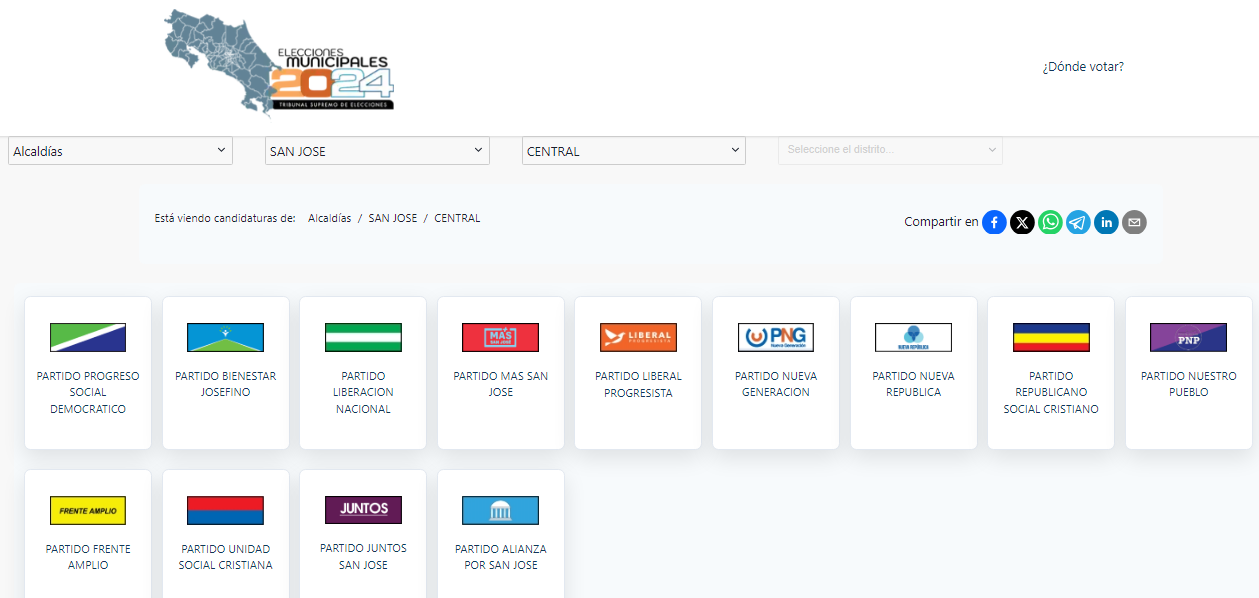The width and height of the screenshot is (1259, 598).
Task: Click 'Está viendo candidaturas de:' text
Action: (x=225, y=218)
